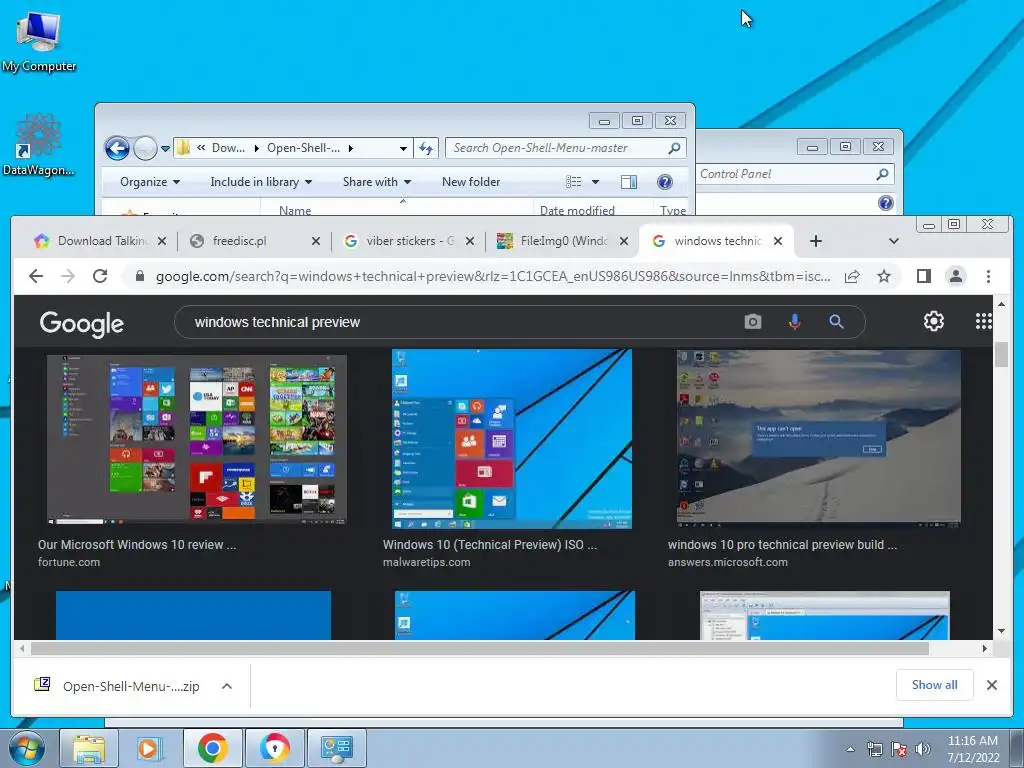Open the Chrome profile icon
The image size is (1024, 768).
955,276
